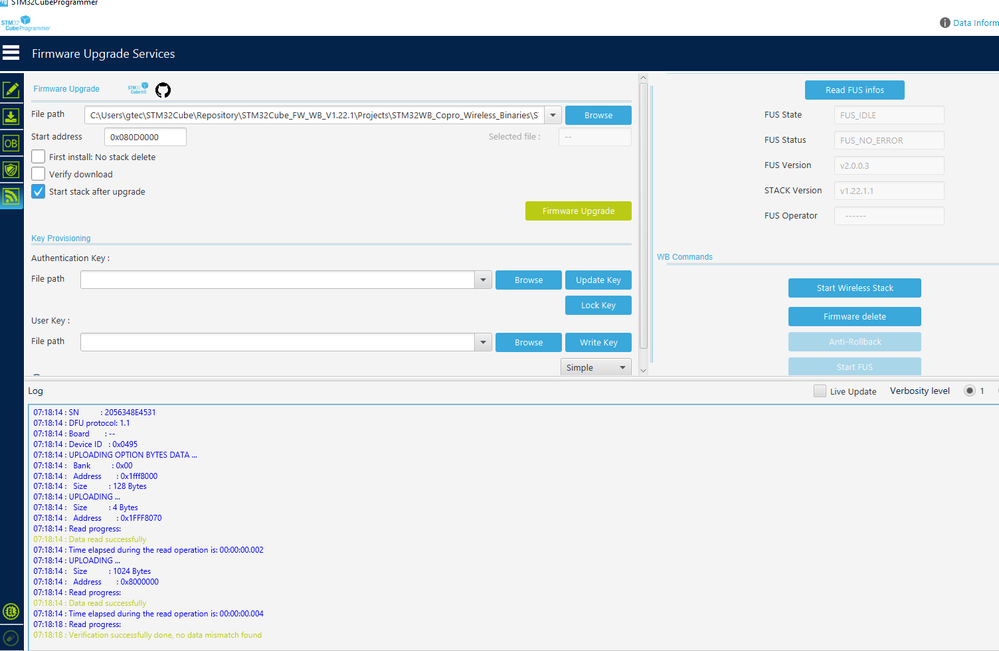Image resolution: width=999 pixels, height=651 pixels.
Task: Click log line 'Verification successfully done'
Action: [148, 635]
